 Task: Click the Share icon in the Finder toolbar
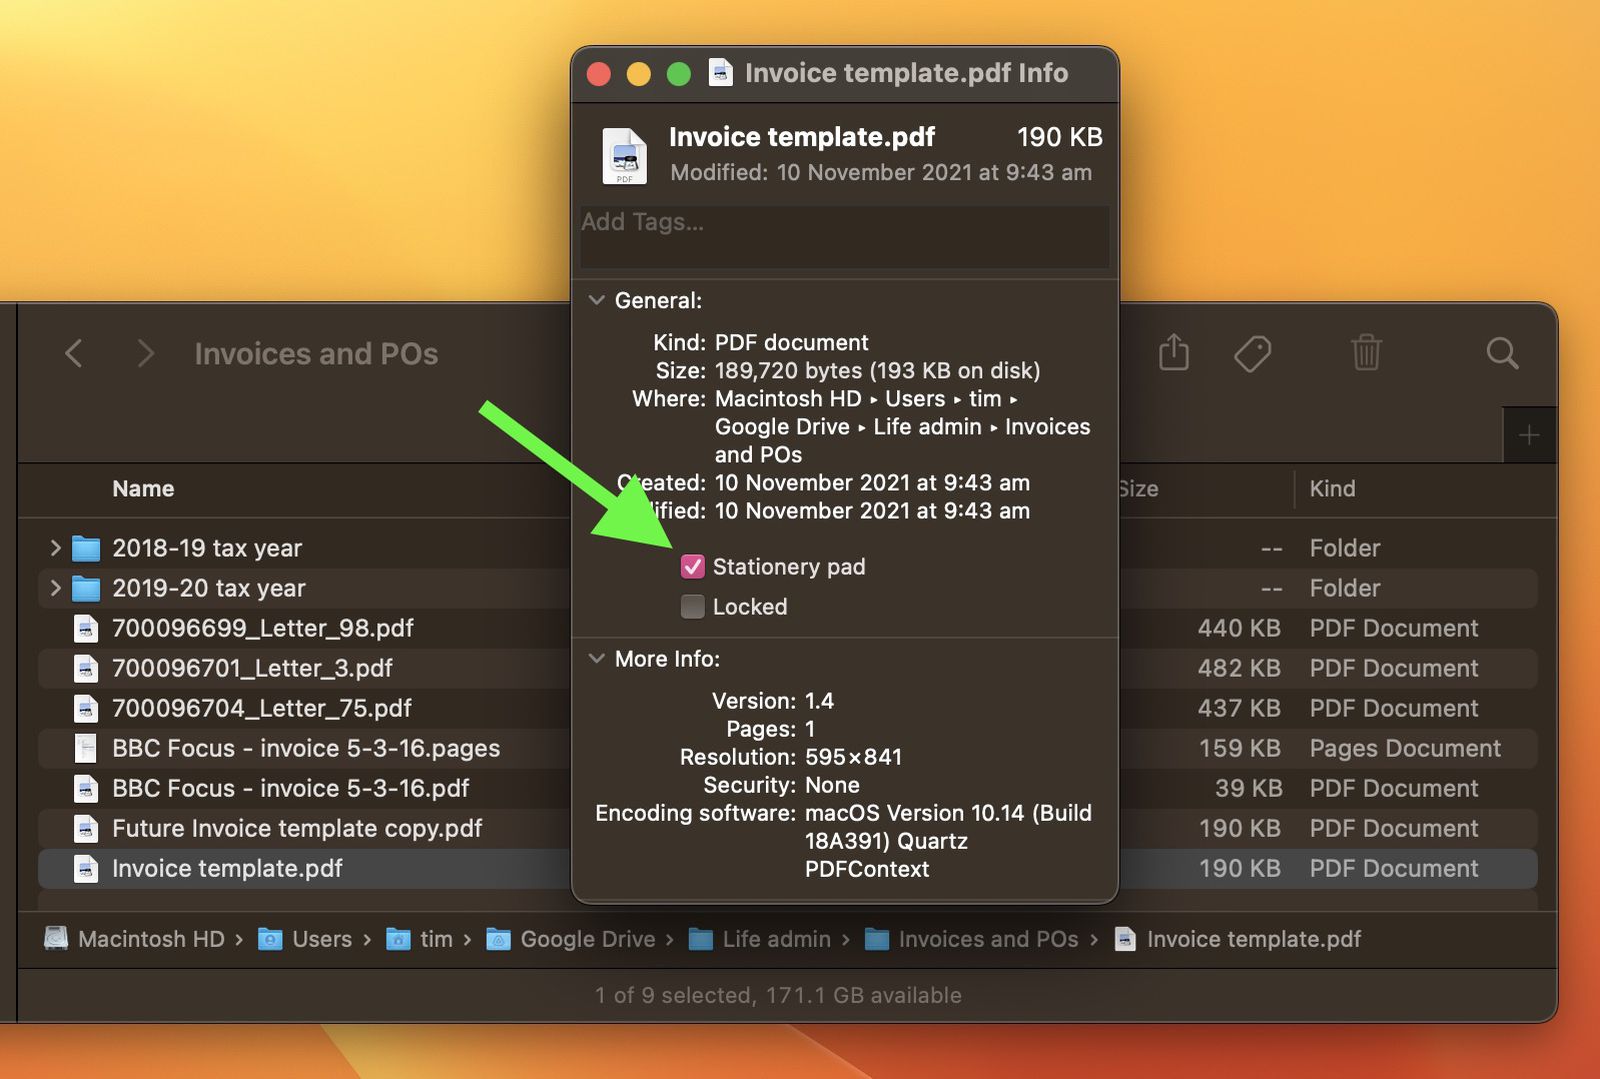click(1174, 353)
